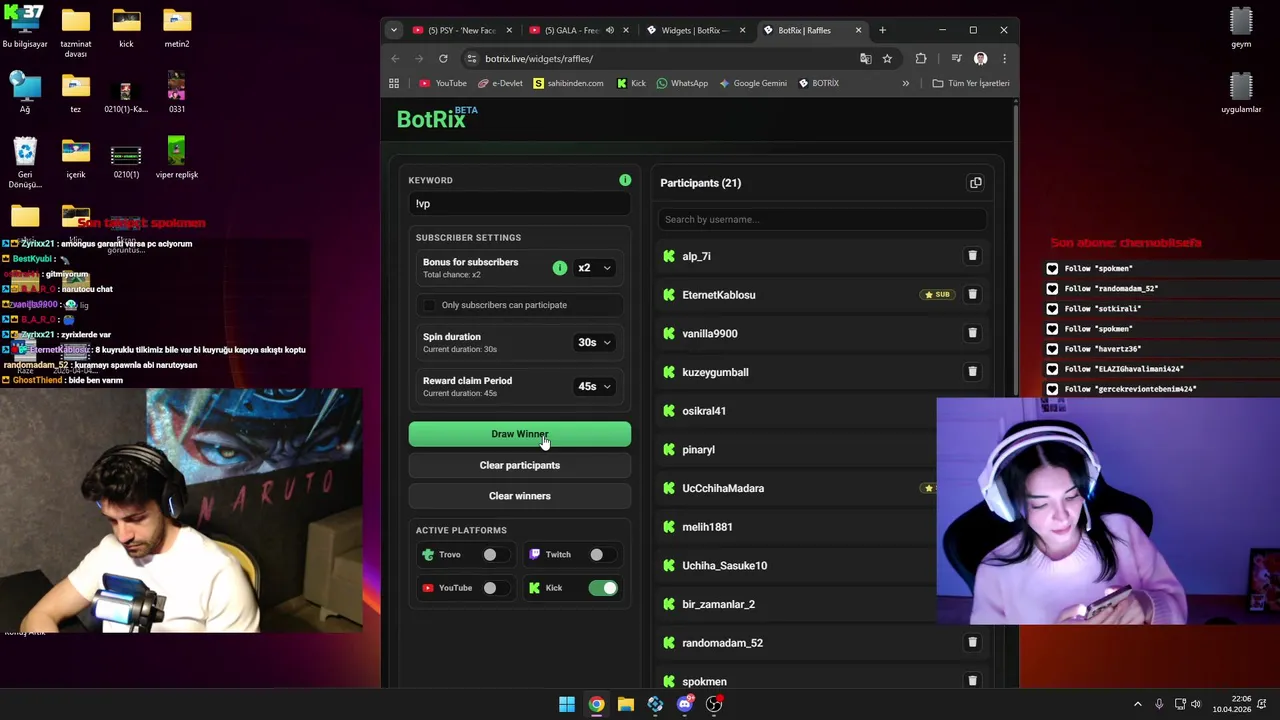Expand the Chrome tab search chevron
1280x720 pixels.
coord(393,30)
